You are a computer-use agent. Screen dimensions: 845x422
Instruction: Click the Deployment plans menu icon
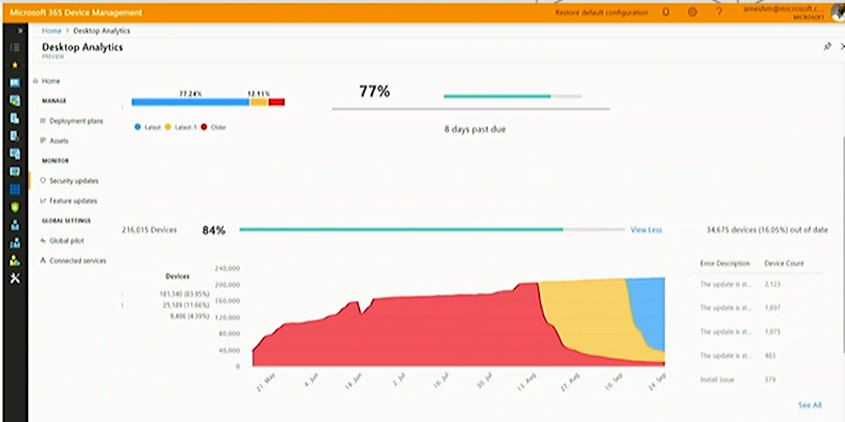(43, 121)
